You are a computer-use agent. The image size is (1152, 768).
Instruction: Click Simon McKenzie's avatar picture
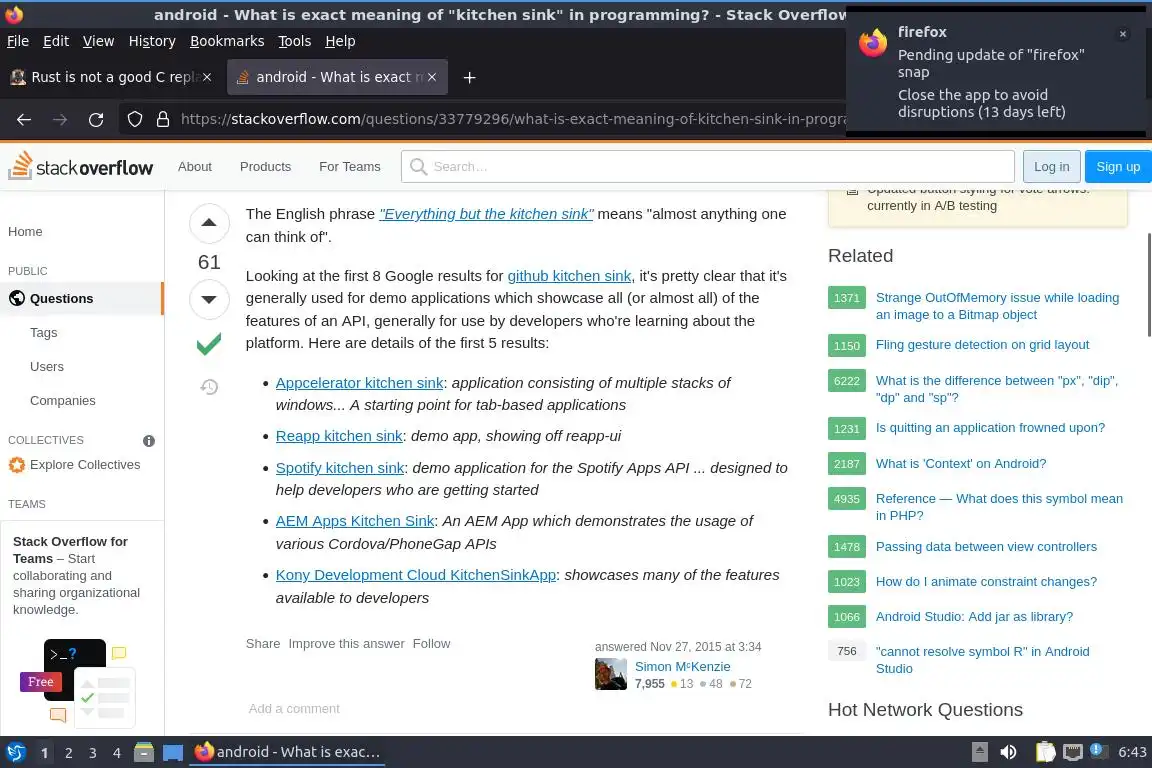[x=611, y=674]
